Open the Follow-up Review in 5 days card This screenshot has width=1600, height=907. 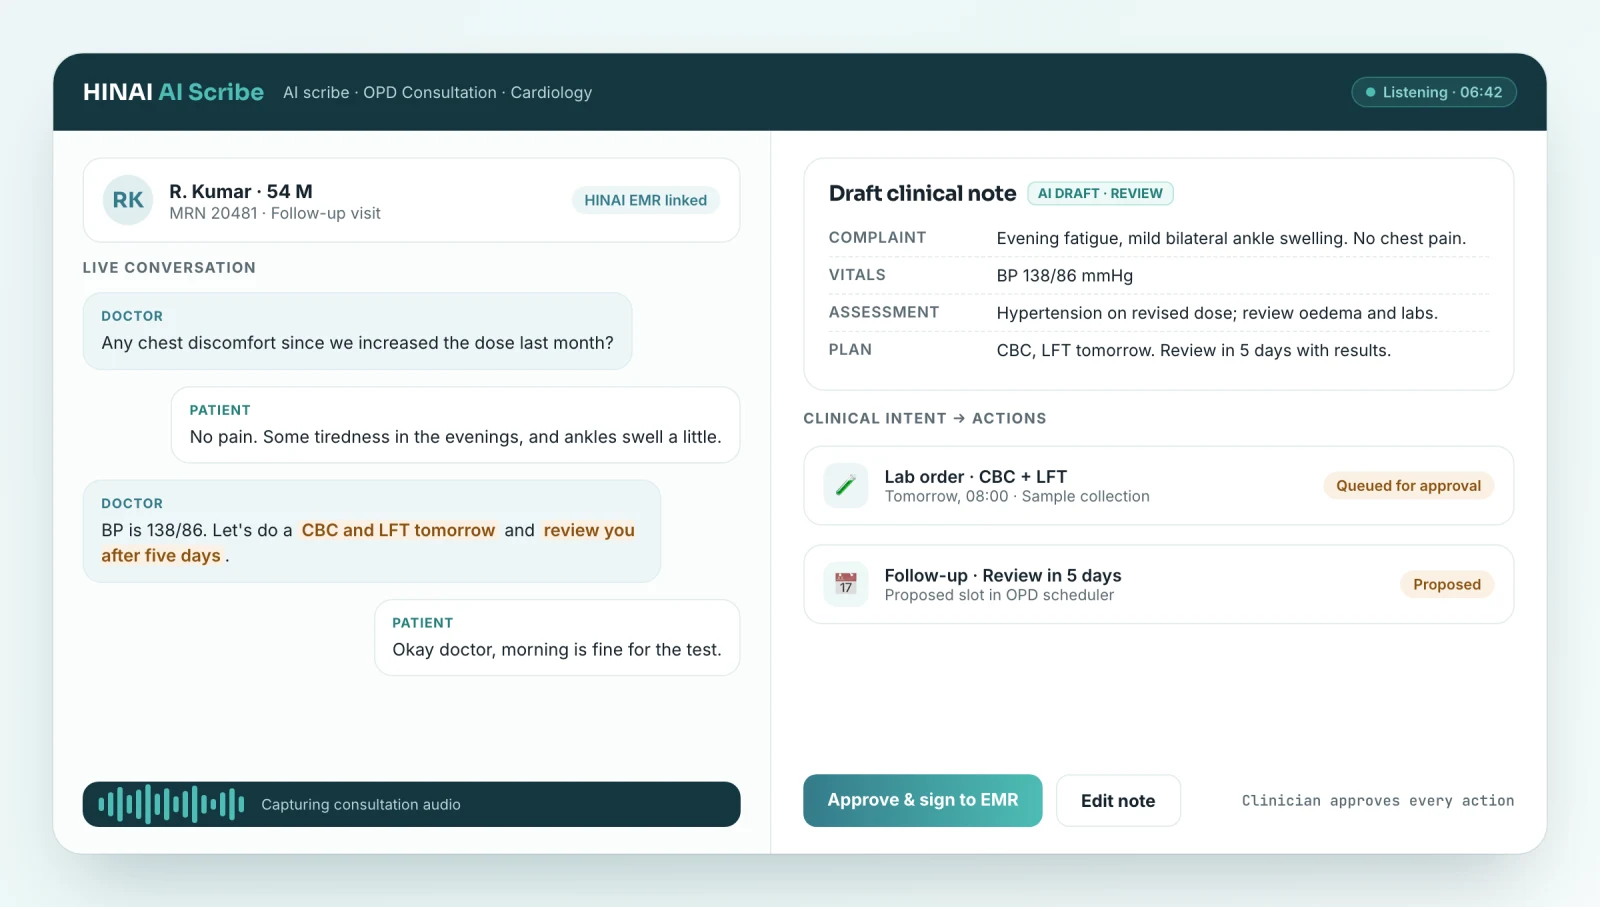[1158, 584]
